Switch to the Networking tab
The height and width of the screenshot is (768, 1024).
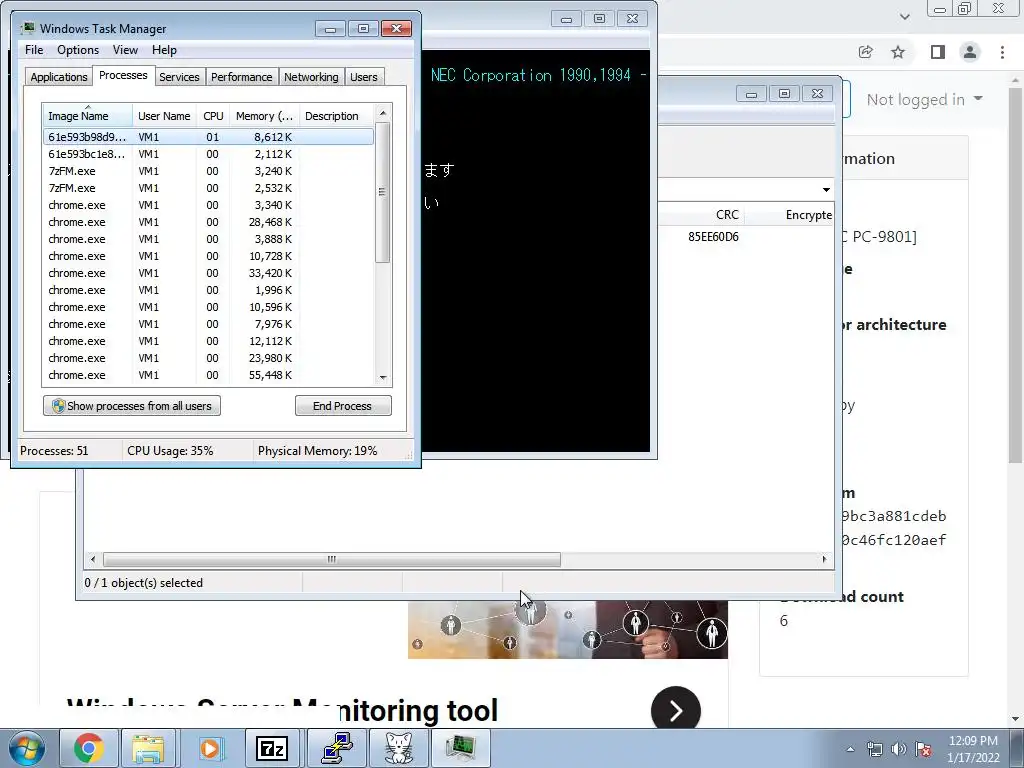311,77
